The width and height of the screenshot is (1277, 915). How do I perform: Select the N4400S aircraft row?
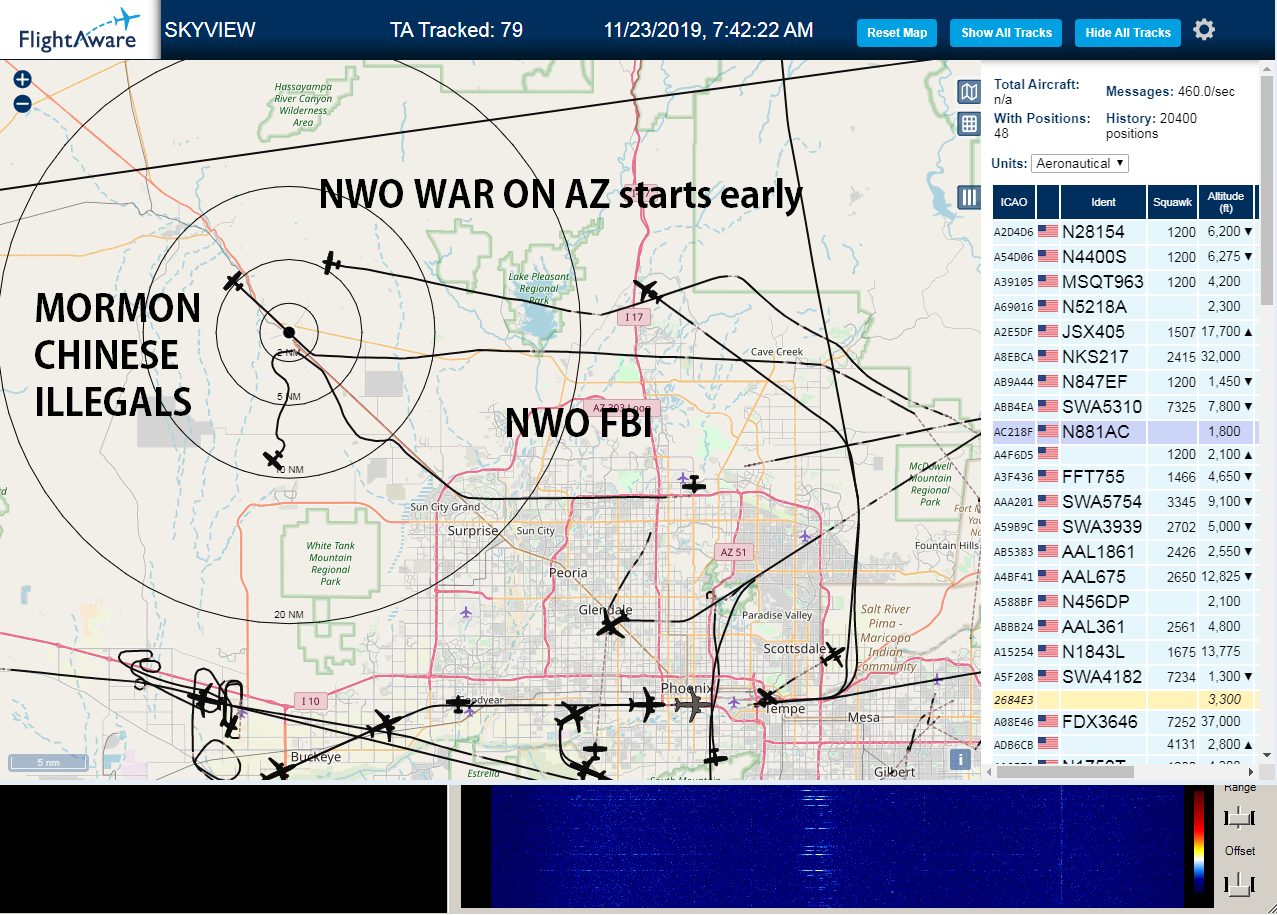1125,256
